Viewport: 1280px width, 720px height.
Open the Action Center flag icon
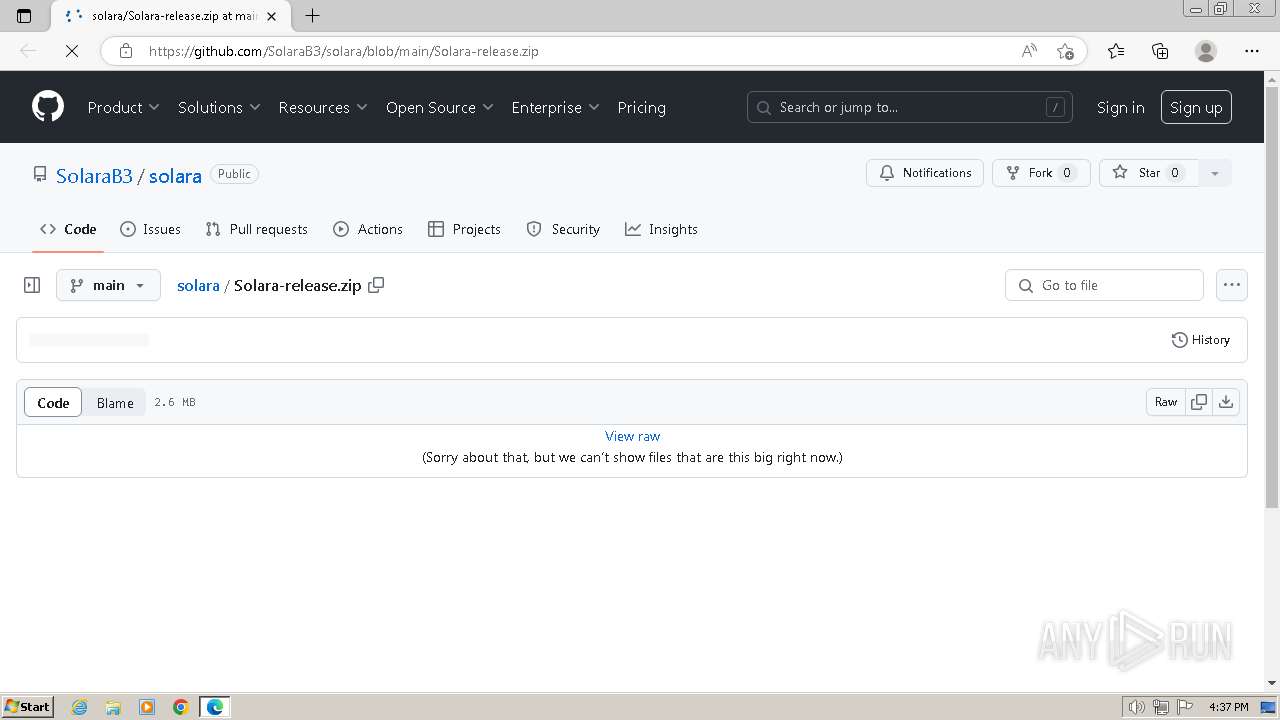click(1183, 707)
